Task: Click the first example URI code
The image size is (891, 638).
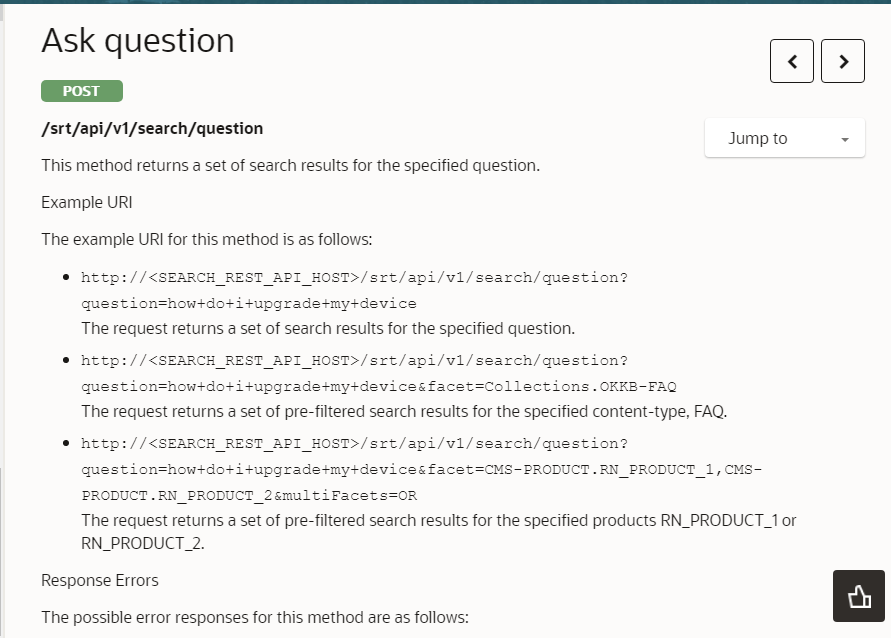Action: (354, 289)
